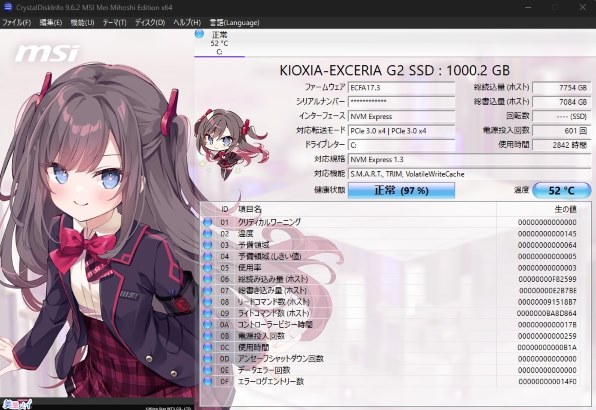Select raw value 0000000000000064
The width and height of the screenshot is (596, 410).
pyautogui.click(x=547, y=245)
